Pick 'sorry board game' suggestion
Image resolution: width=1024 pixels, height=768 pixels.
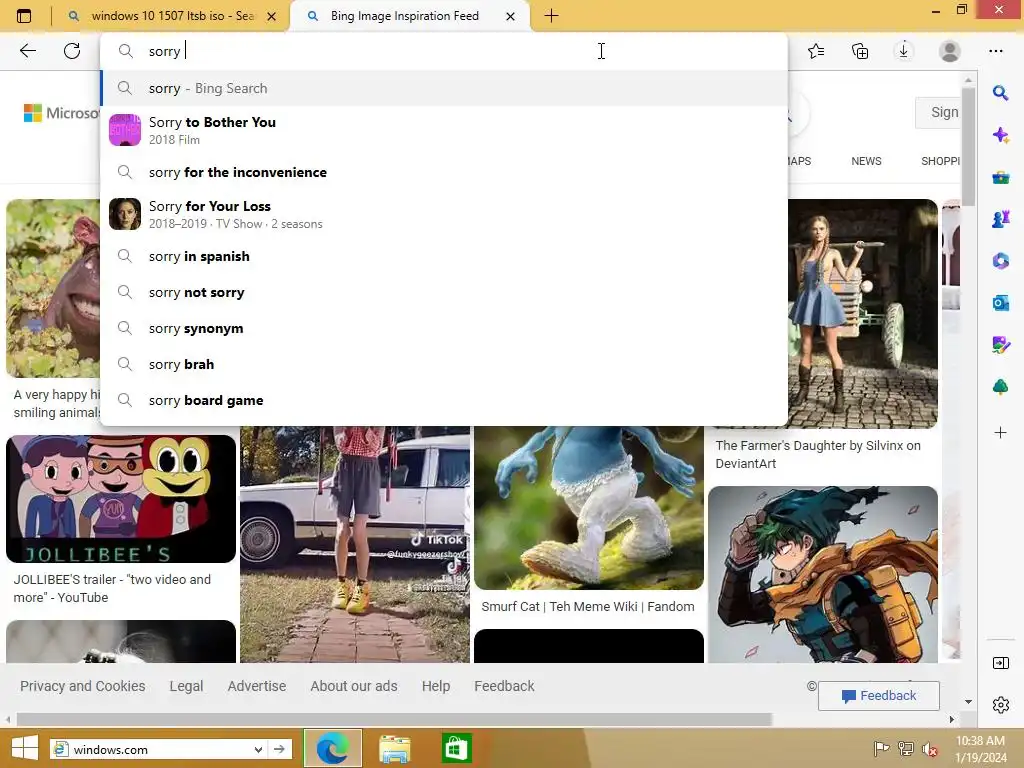pyautogui.click(x=444, y=400)
